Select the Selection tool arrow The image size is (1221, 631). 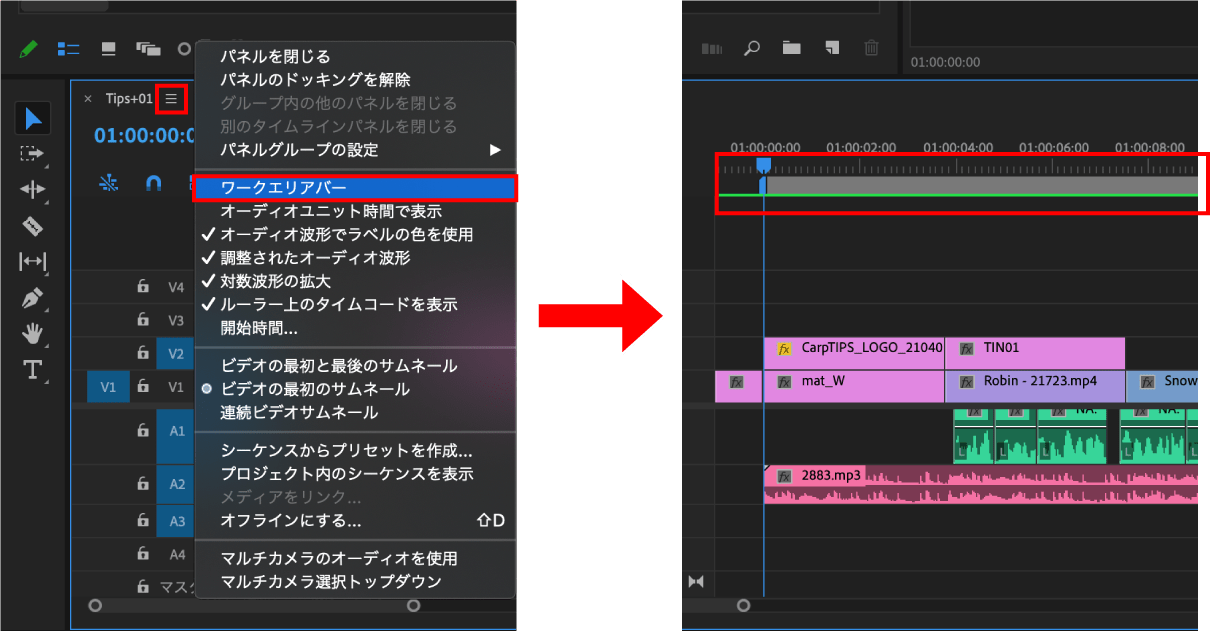click(33, 119)
